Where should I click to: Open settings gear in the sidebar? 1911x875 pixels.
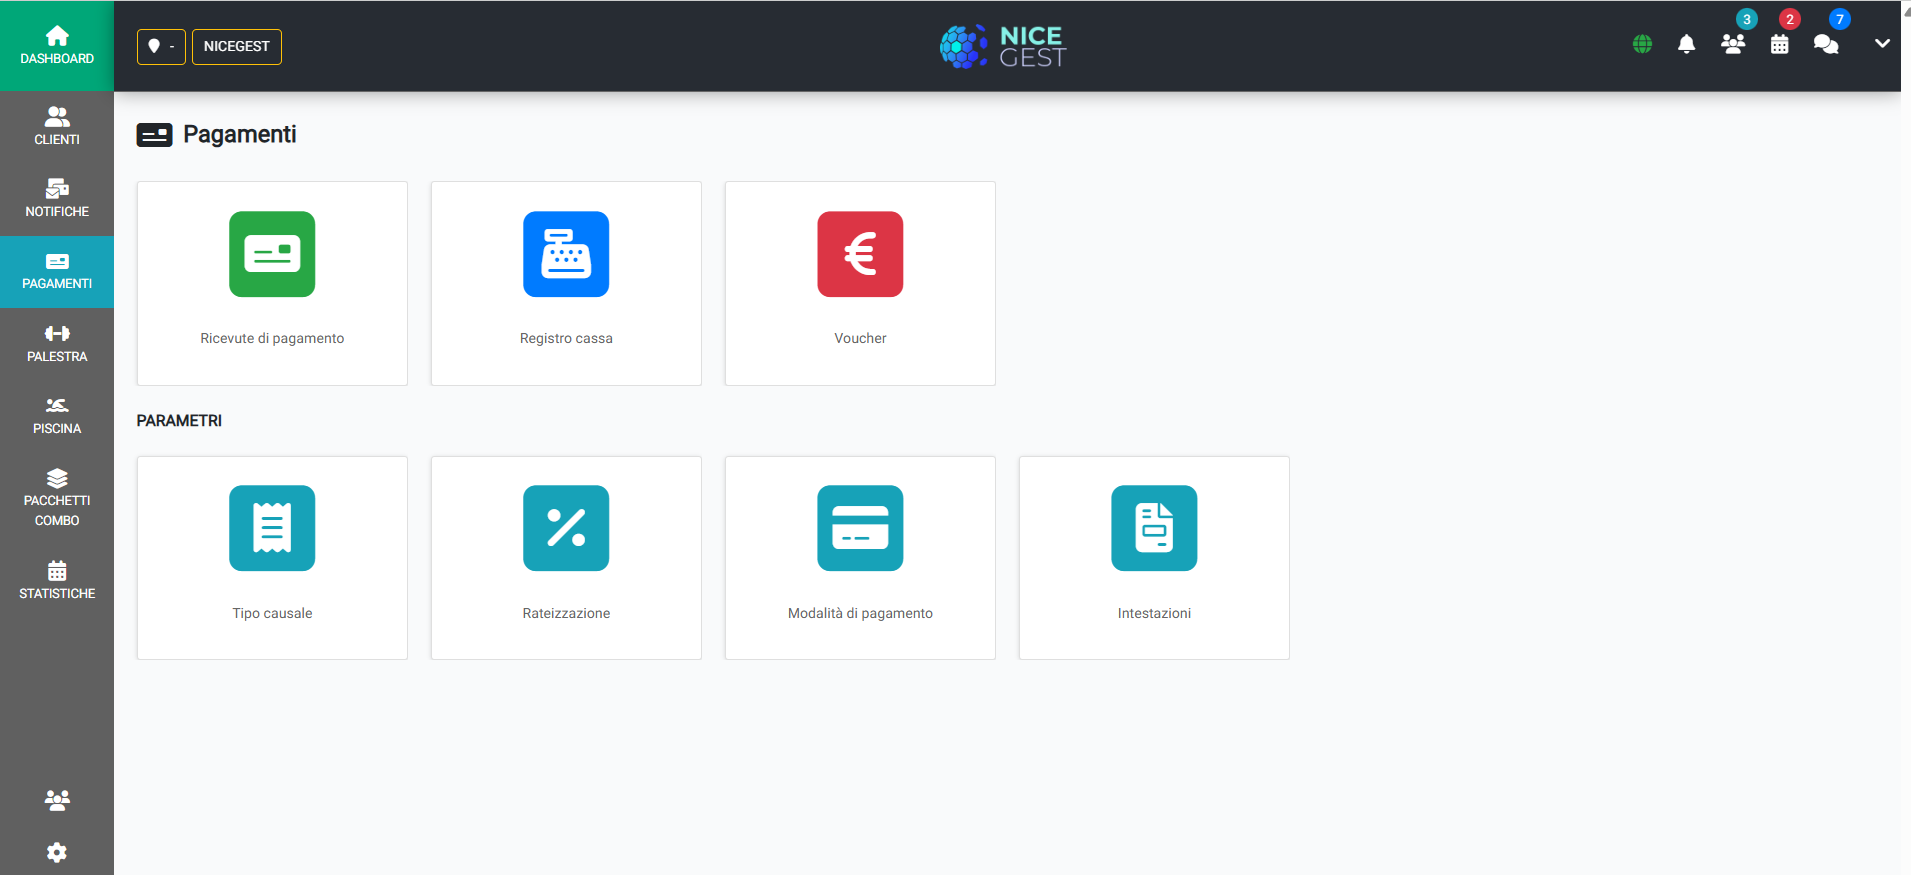pos(57,852)
